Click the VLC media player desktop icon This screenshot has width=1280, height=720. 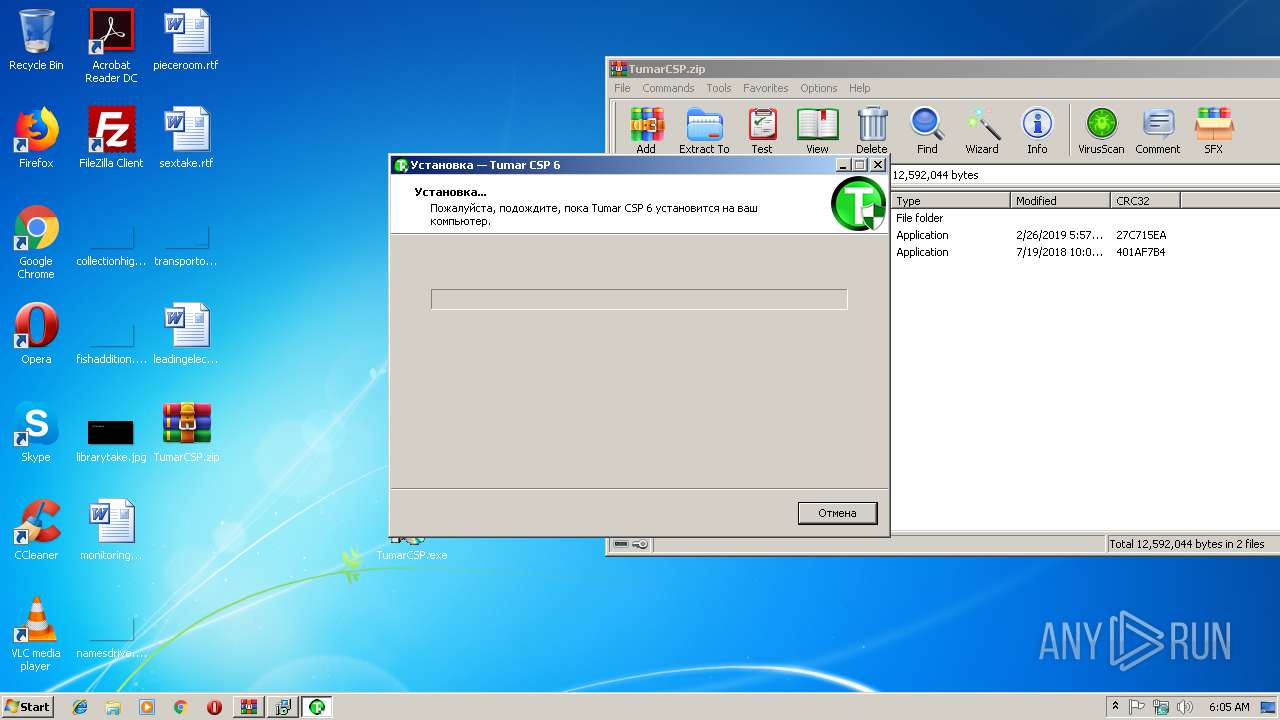pyautogui.click(x=36, y=634)
